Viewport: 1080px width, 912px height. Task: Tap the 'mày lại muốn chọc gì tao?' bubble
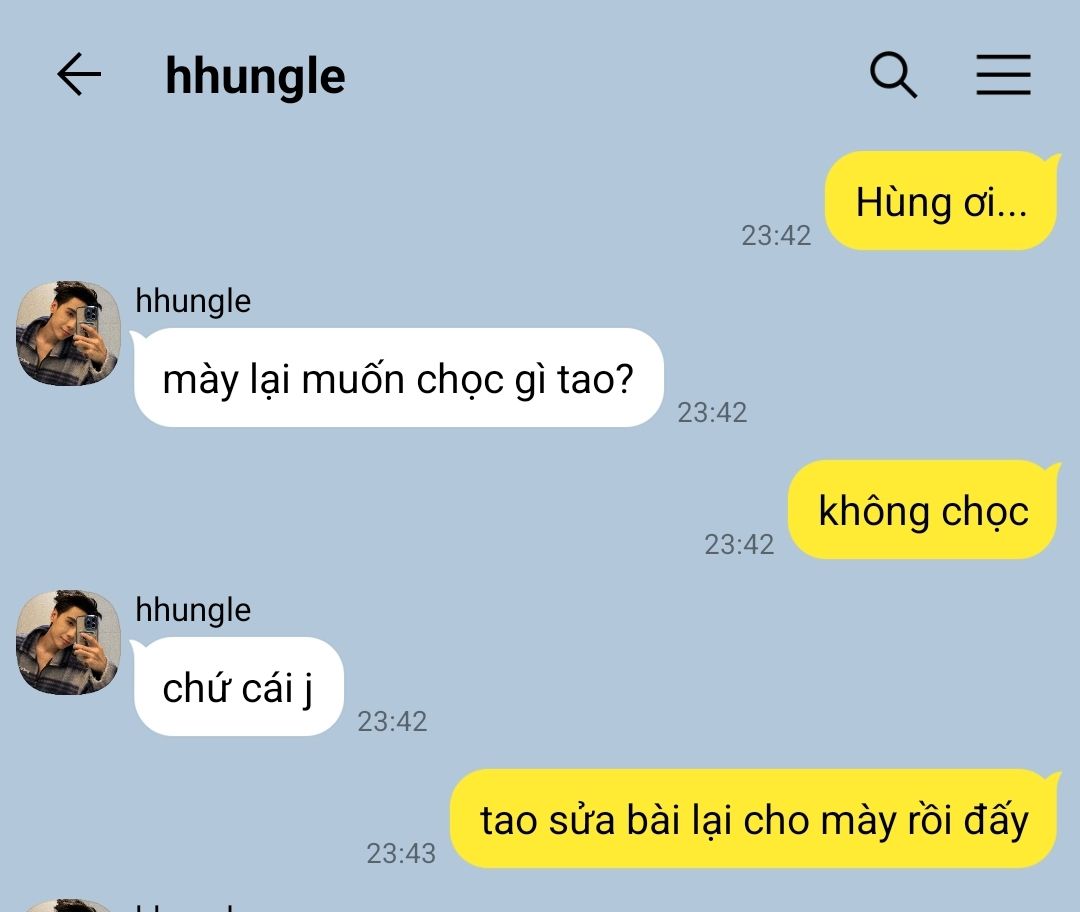coord(397,377)
